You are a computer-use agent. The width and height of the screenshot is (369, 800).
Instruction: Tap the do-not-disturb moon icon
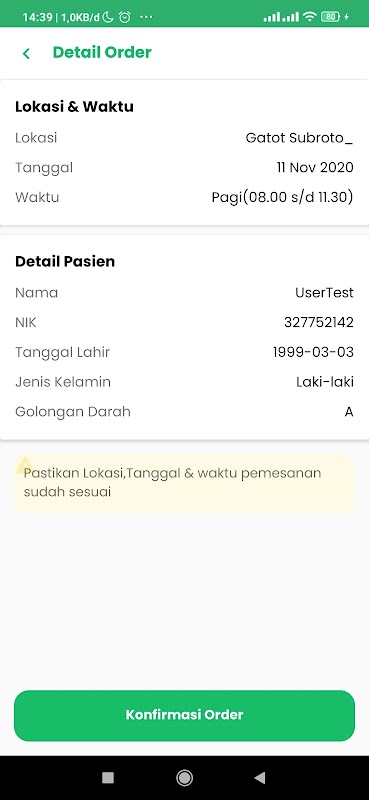coord(108,17)
